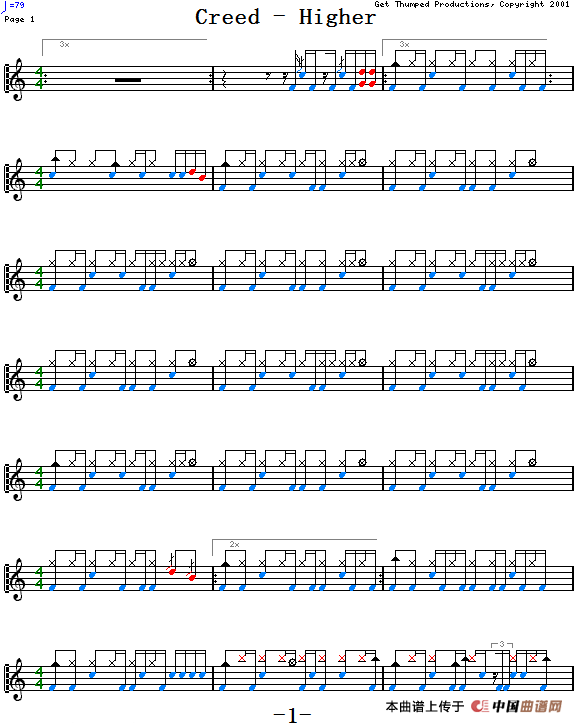Select the triplet 3 bracket marking
Screen dimensions: 576x723
pos(502,644)
